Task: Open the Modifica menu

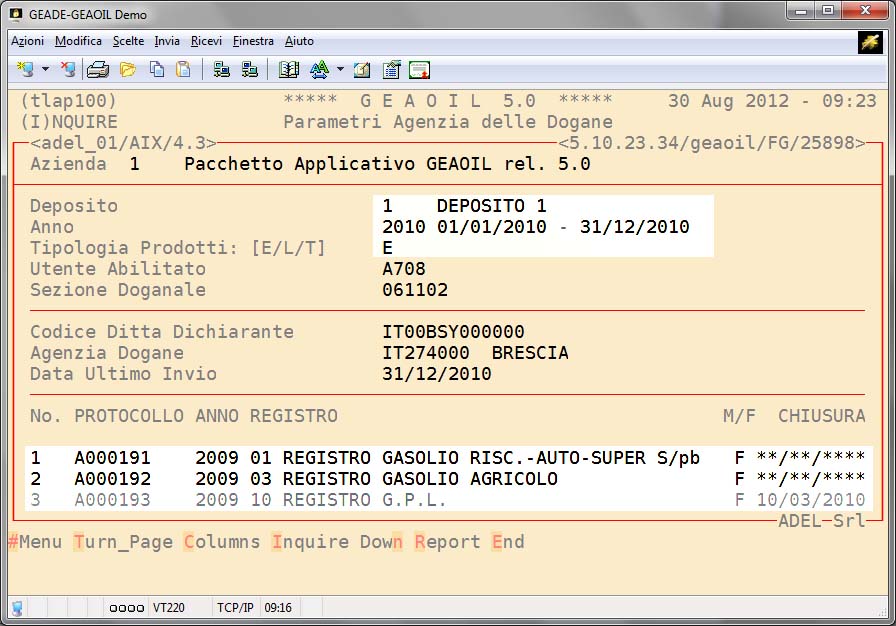Action: click(78, 41)
